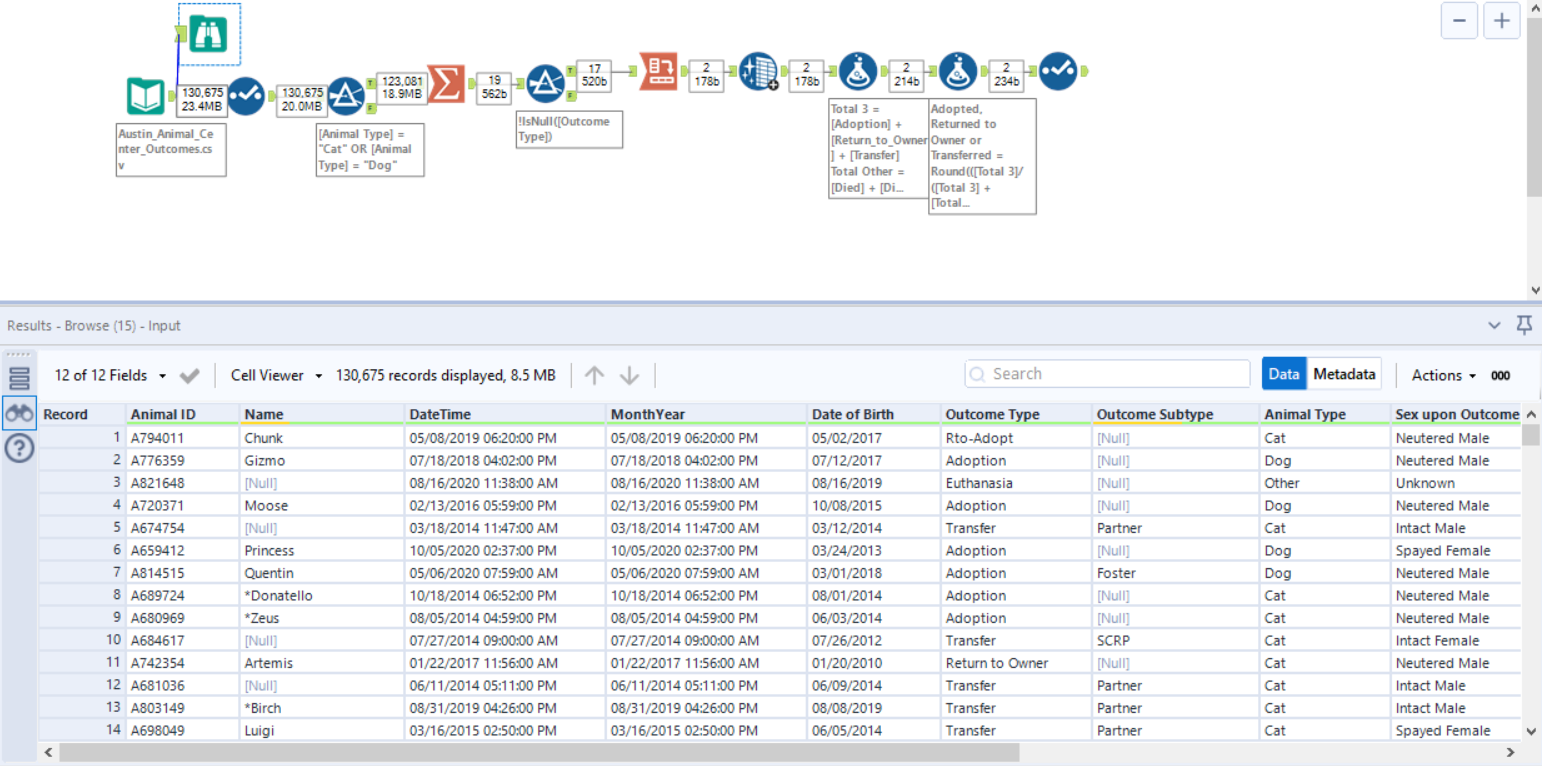The height and width of the screenshot is (766, 1542).
Task: Select the Data Cleansing tool on canvas
Action: pyautogui.click(x=758, y=72)
